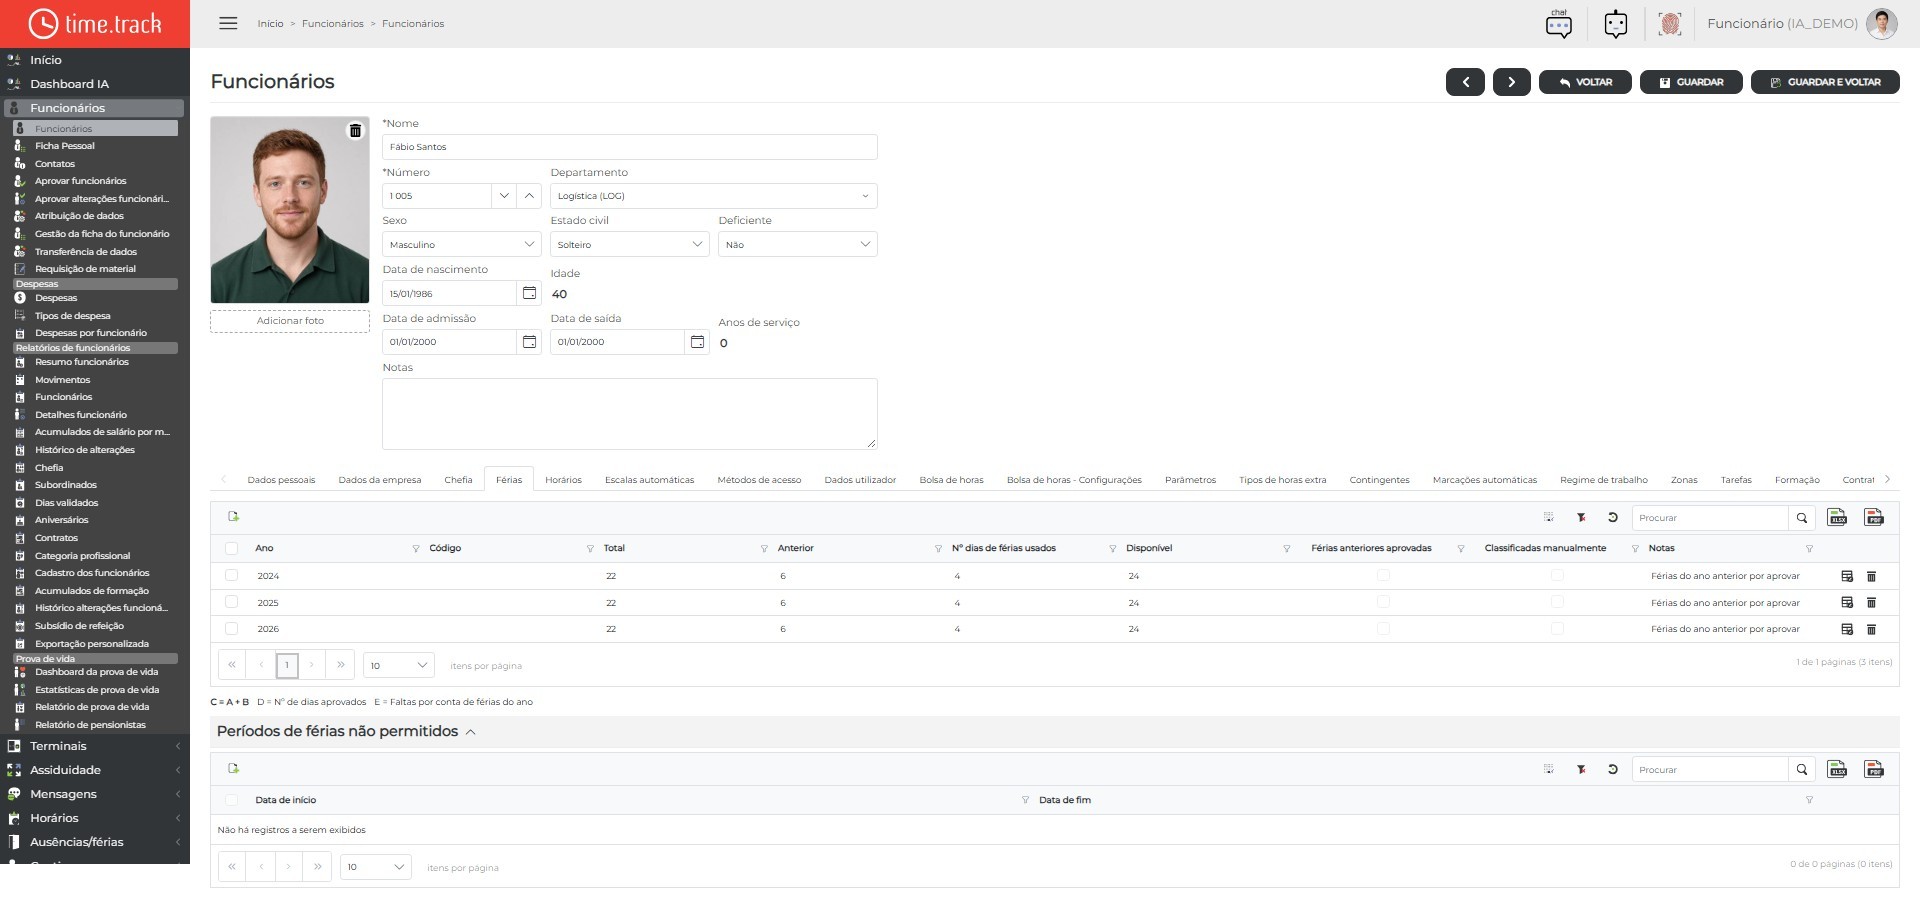Click the robot assistant icon

(x=1615, y=24)
